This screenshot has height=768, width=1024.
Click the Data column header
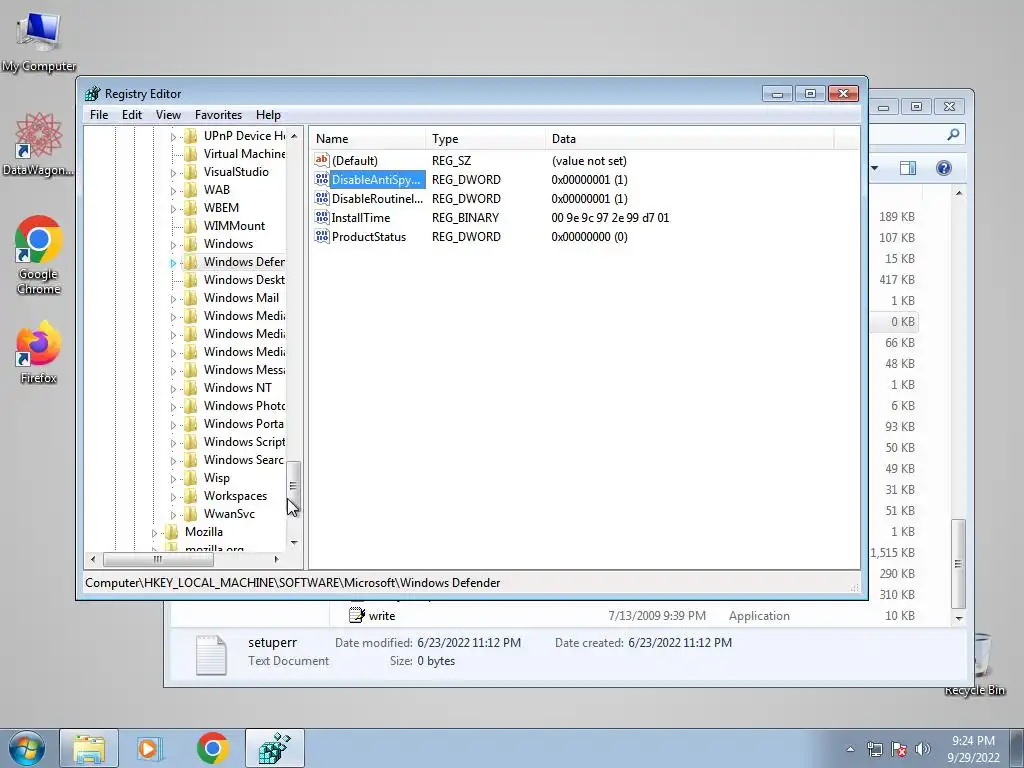click(689, 138)
